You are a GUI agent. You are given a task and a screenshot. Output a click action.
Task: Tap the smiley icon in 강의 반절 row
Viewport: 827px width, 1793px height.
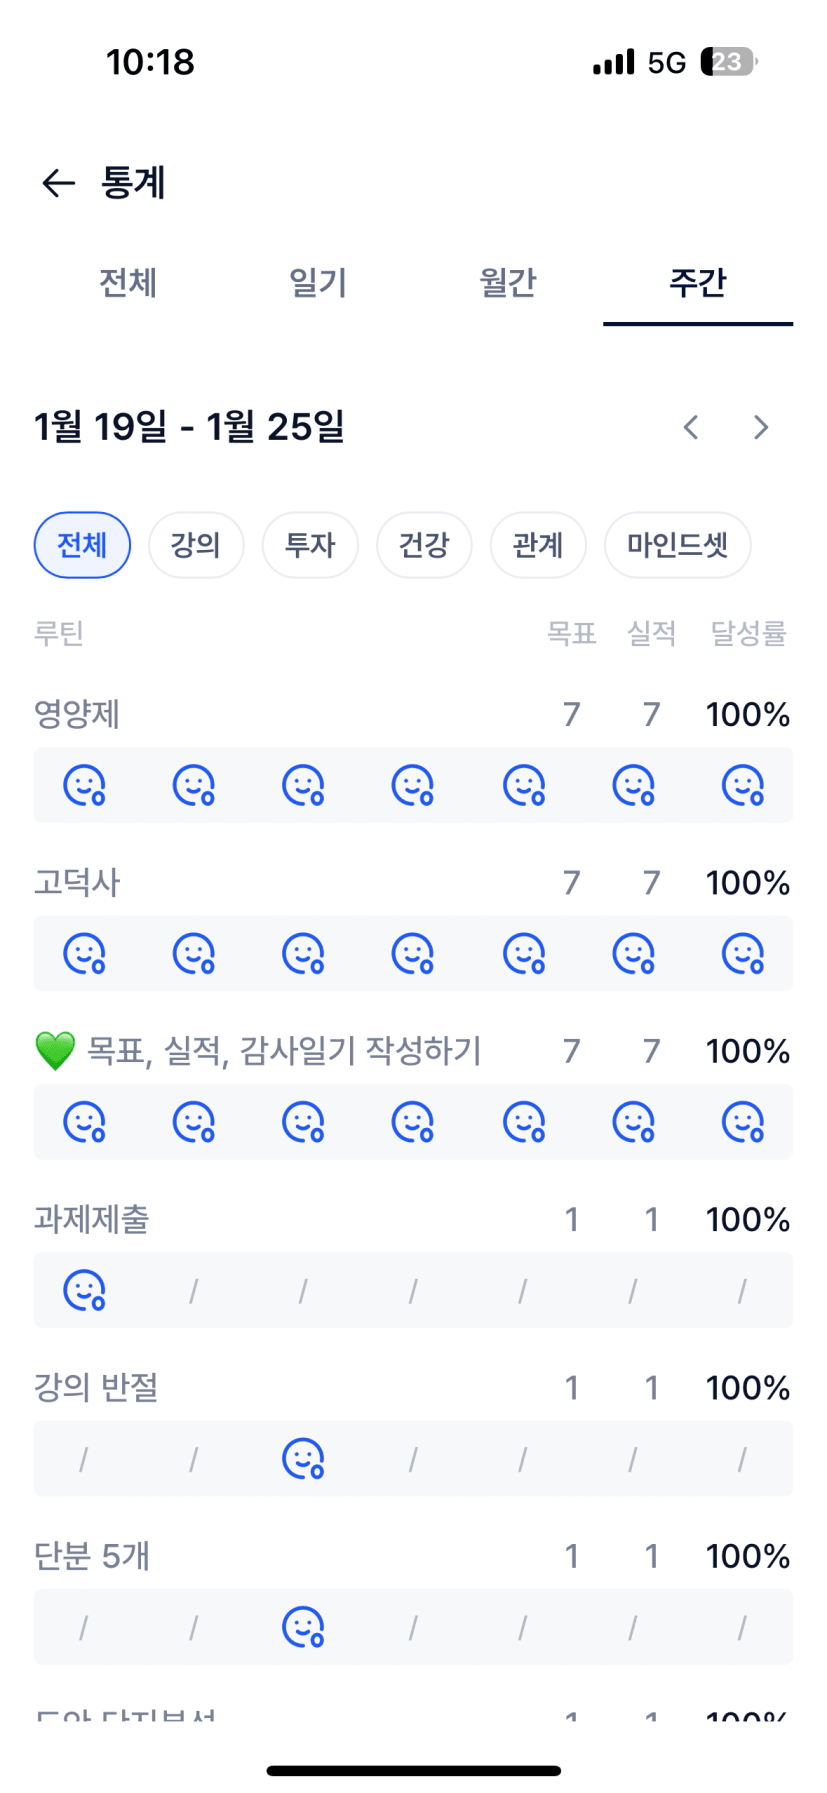[303, 1459]
